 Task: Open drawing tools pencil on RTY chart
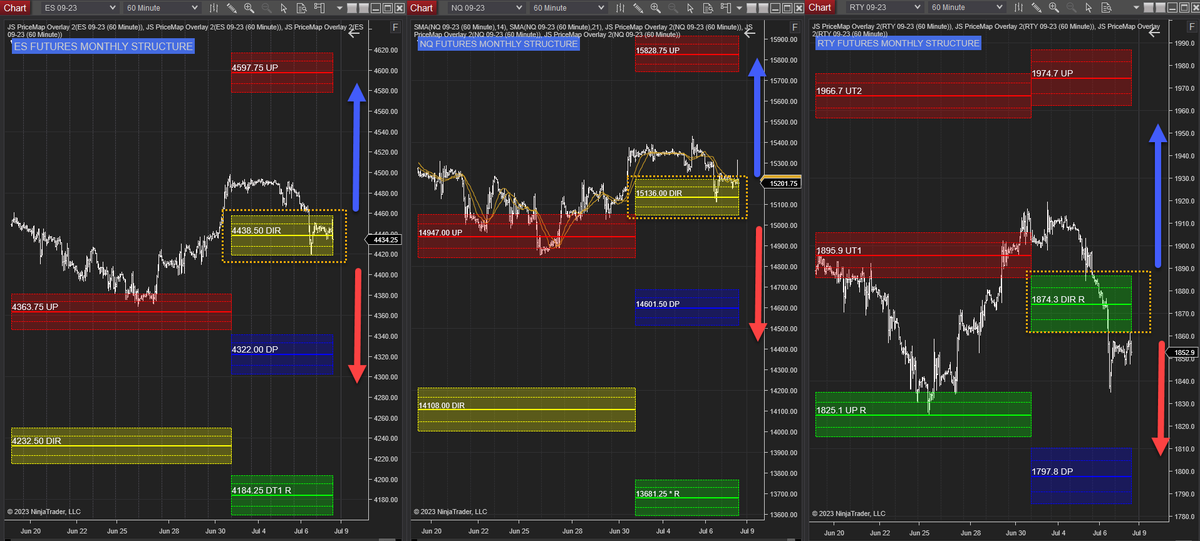1036,8
